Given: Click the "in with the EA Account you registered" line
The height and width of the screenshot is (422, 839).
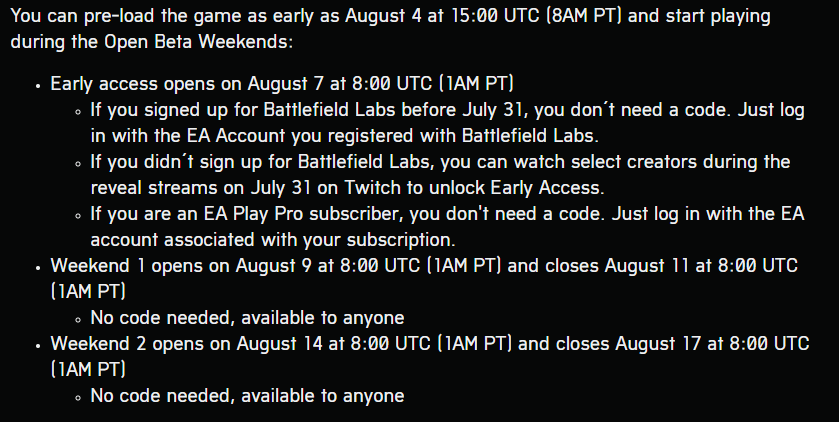Looking at the screenshot, I should [x=345, y=136].
